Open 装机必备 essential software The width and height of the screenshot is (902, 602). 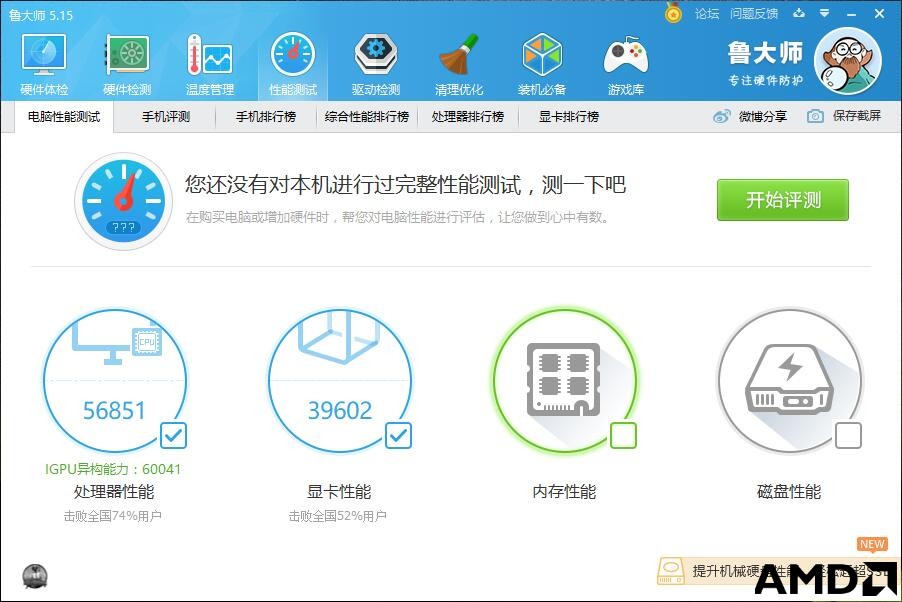[542, 64]
